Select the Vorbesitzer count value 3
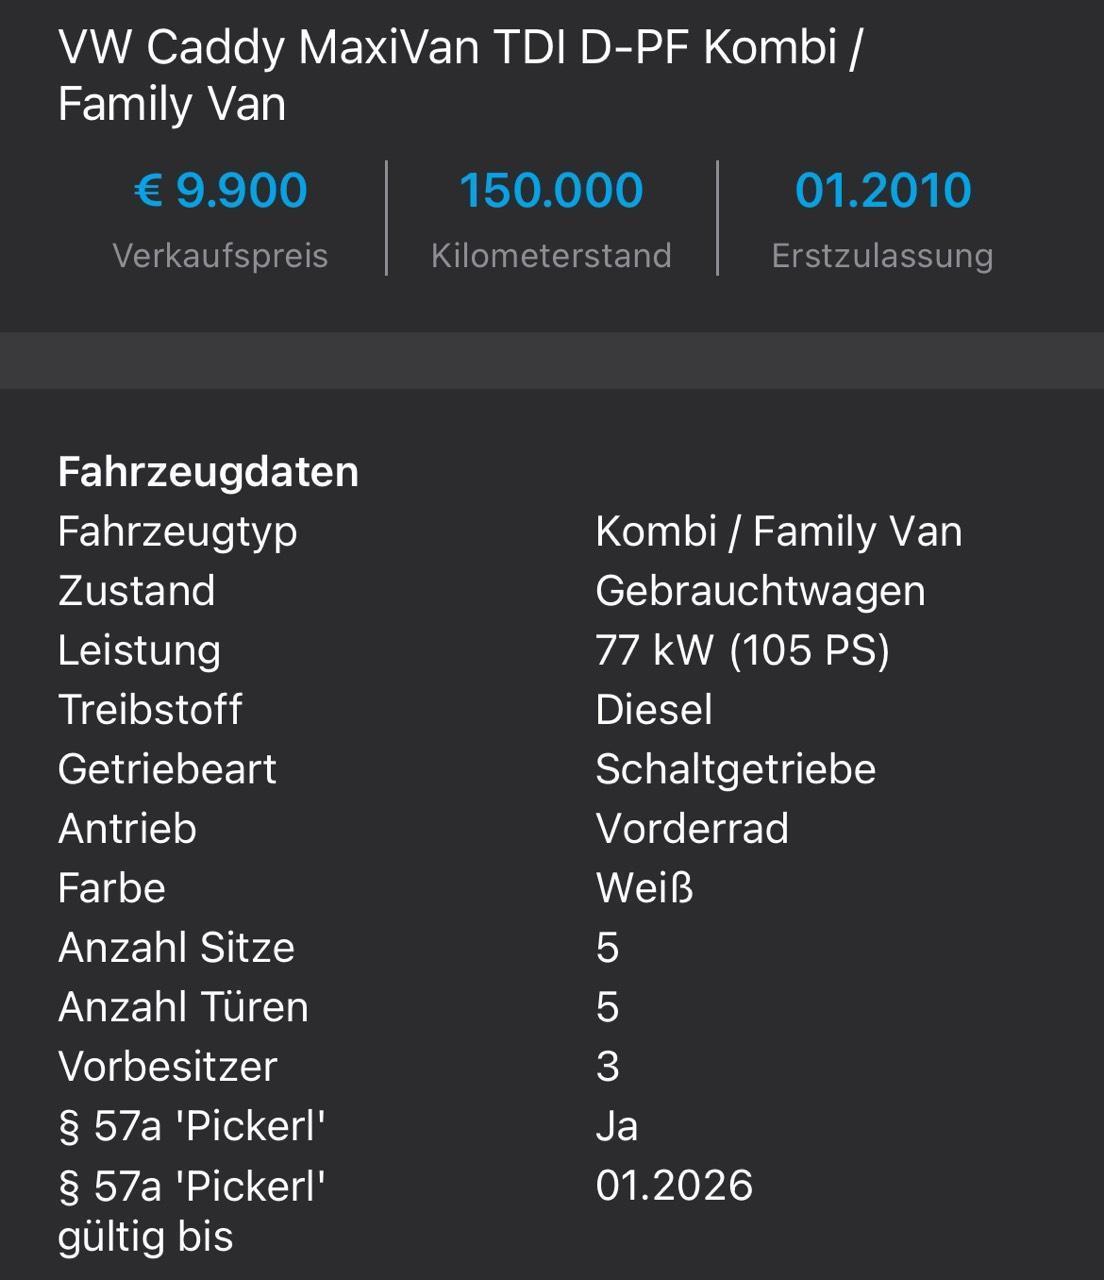This screenshot has width=1104, height=1280. tap(607, 1067)
